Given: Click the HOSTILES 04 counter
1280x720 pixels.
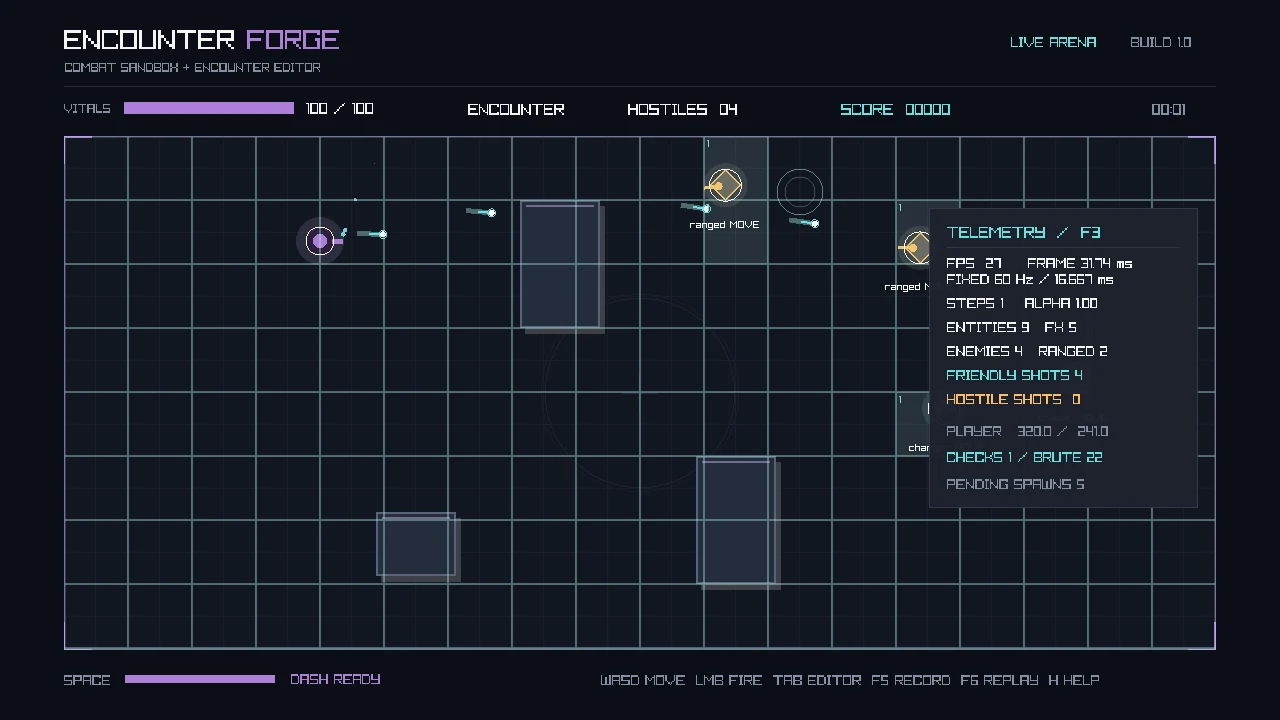Looking at the screenshot, I should (x=682, y=109).
